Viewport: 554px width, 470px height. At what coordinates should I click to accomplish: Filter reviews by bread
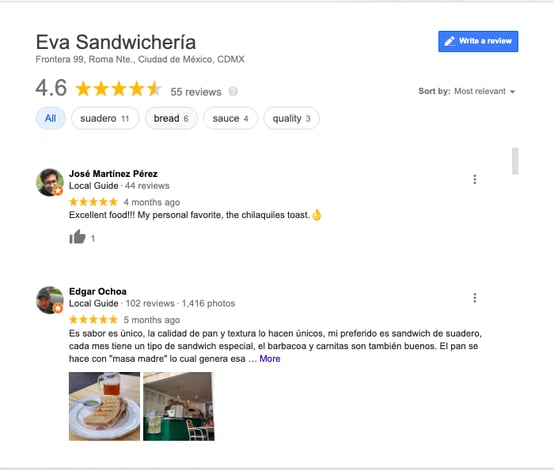coord(171,118)
